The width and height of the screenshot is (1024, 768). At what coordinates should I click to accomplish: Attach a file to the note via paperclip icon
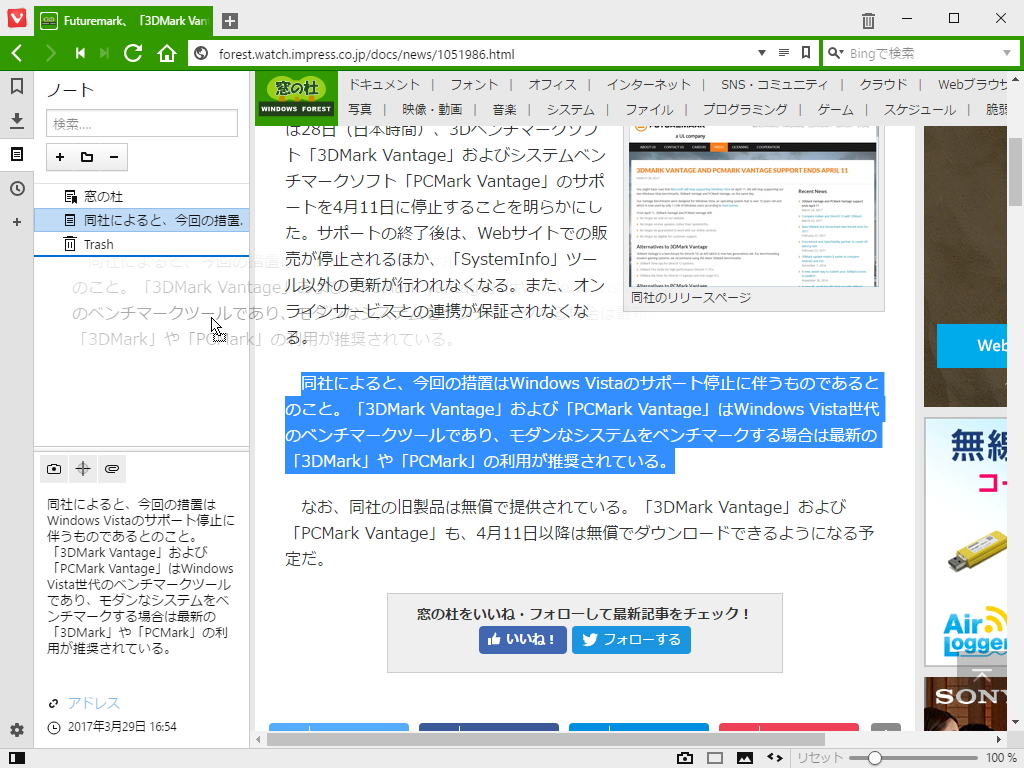coord(111,468)
